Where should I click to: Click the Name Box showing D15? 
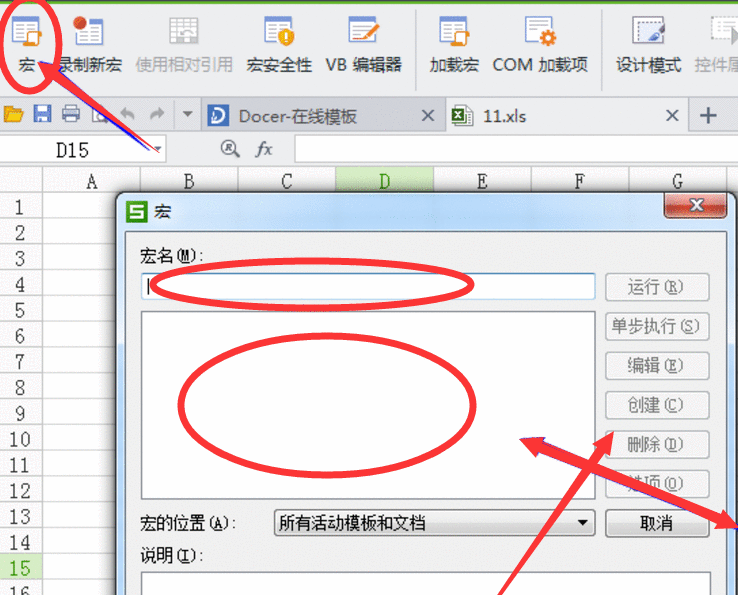pos(72,150)
